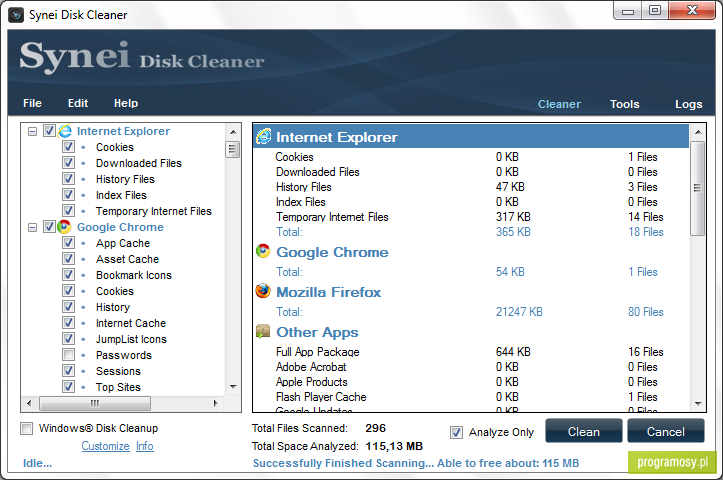Select Internet Cache tree item
The width and height of the screenshot is (723, 480).
pos(131,323)
